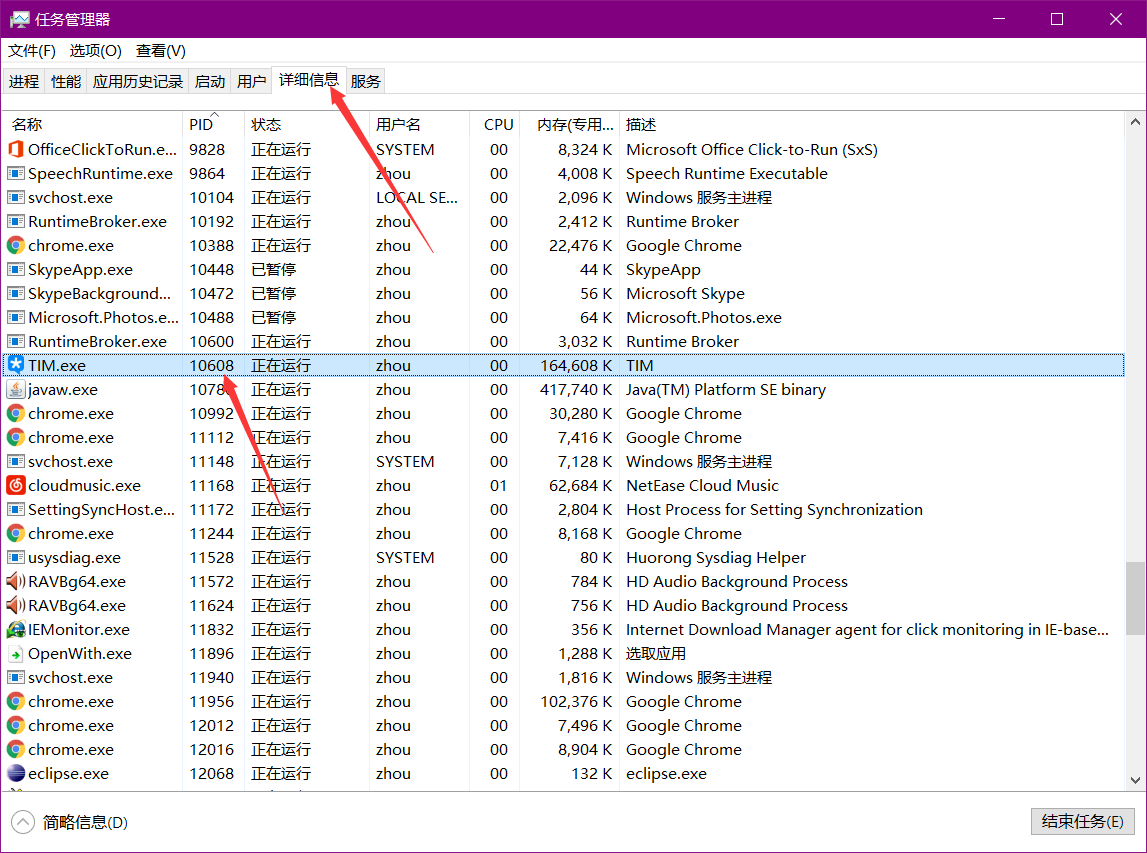Viewport: 1147px width, 853px height.
Task: Select the usysdiag.exe process row
Action: tap(74, 558)
